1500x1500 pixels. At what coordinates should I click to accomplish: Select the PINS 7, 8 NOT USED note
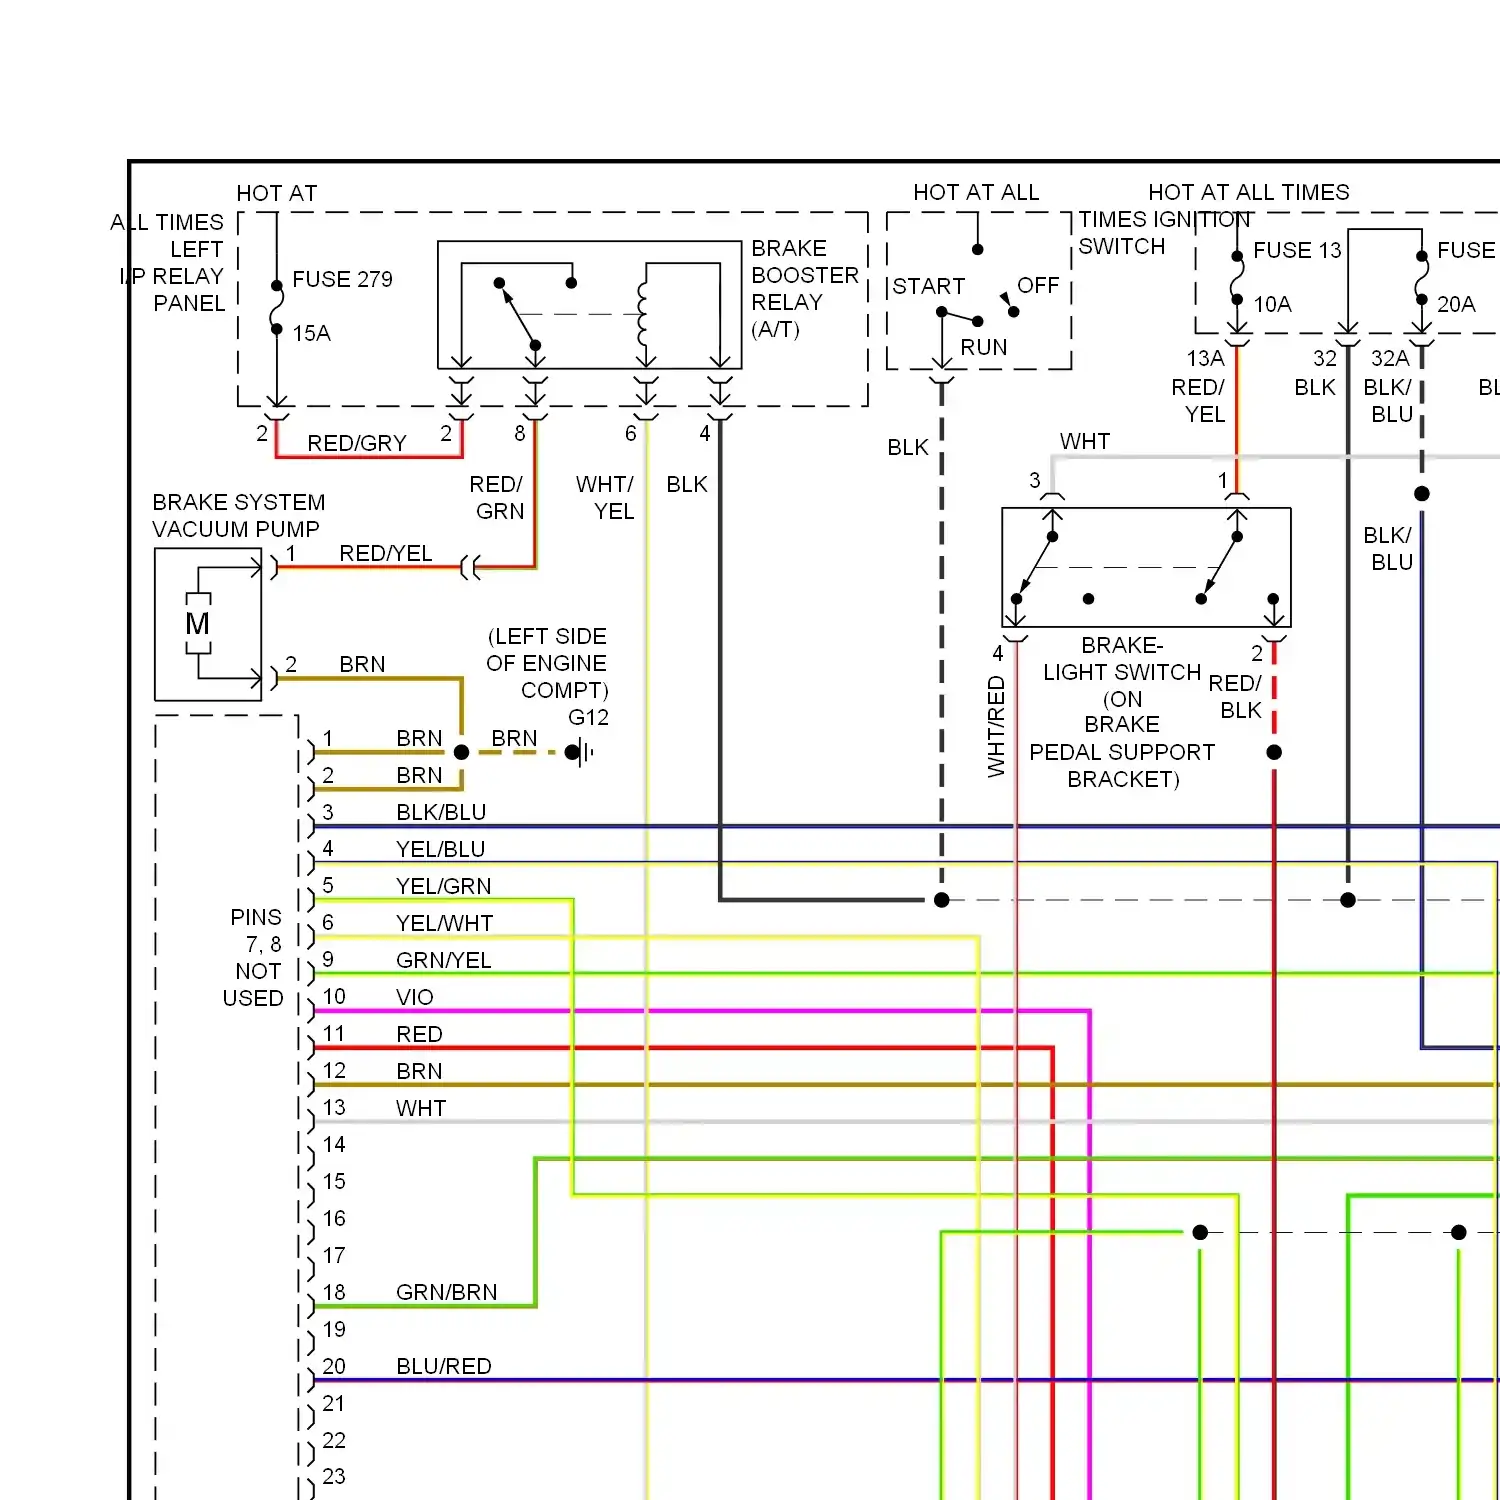pos(254,957)
